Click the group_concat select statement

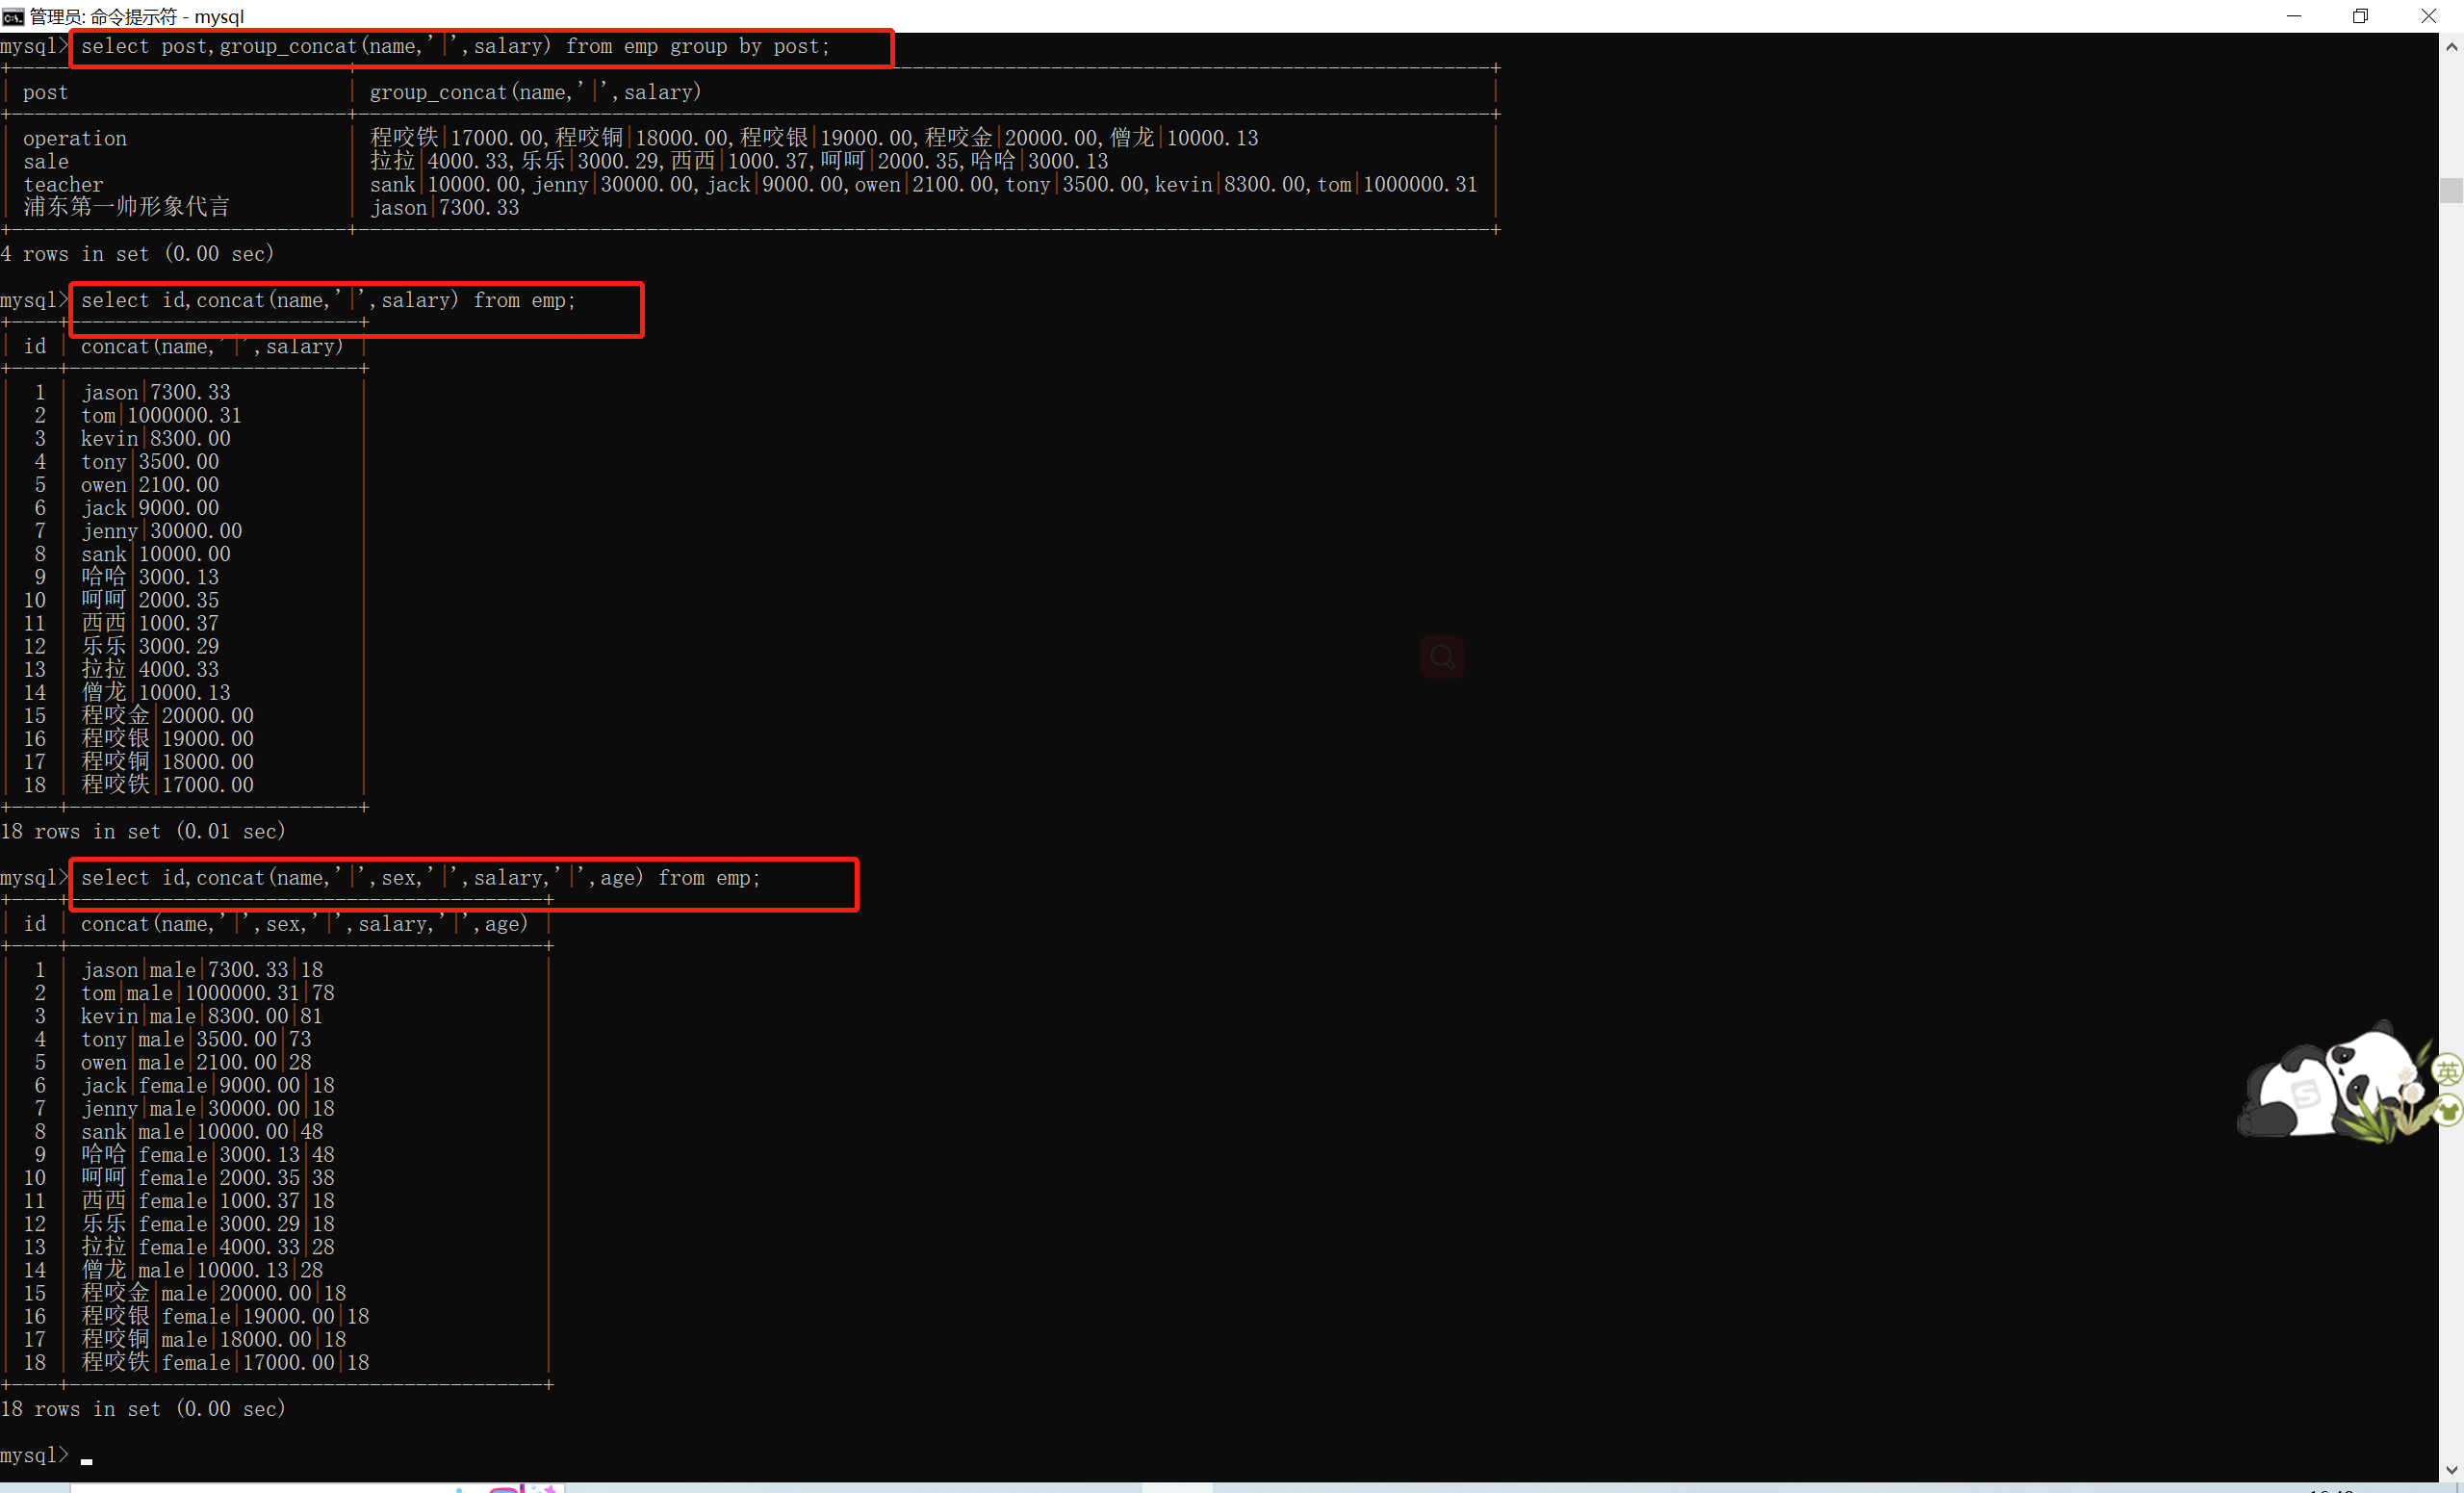(455, 46)
